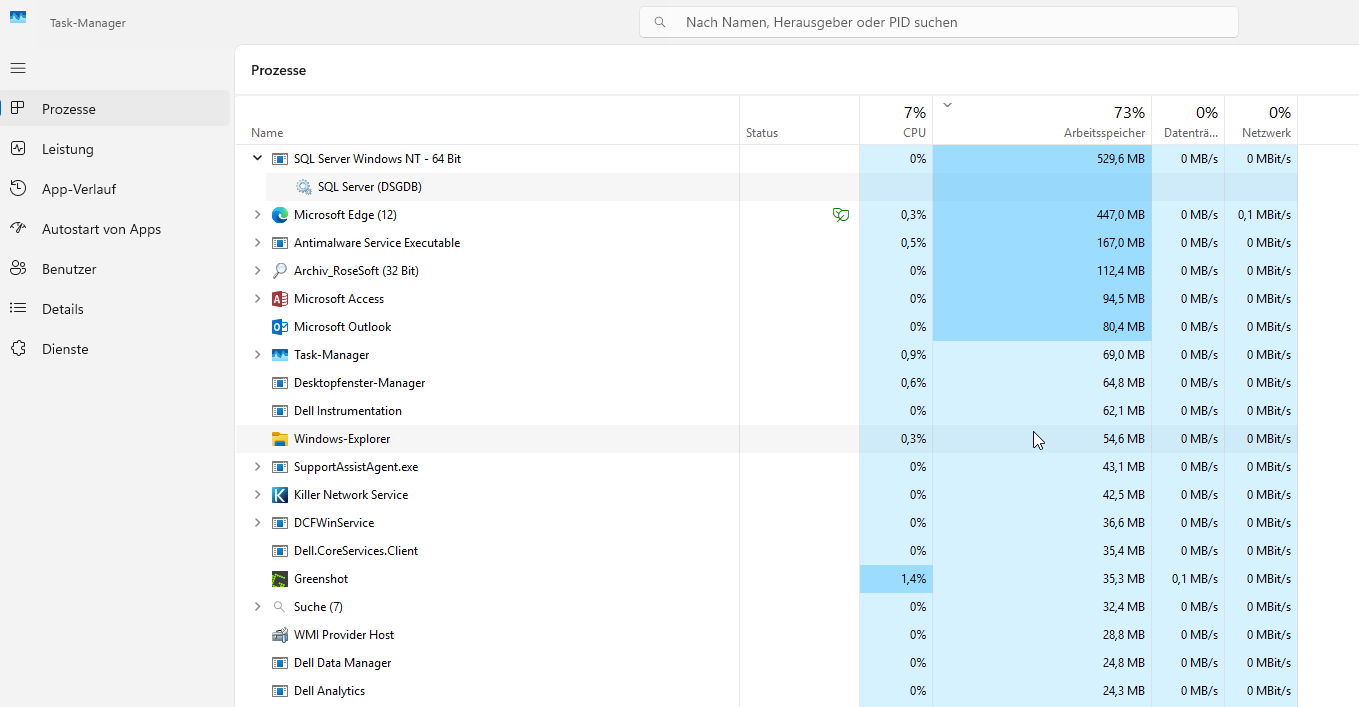Go to Autostart von Apps
This screenshot has width=1359, height=707.
116,229
